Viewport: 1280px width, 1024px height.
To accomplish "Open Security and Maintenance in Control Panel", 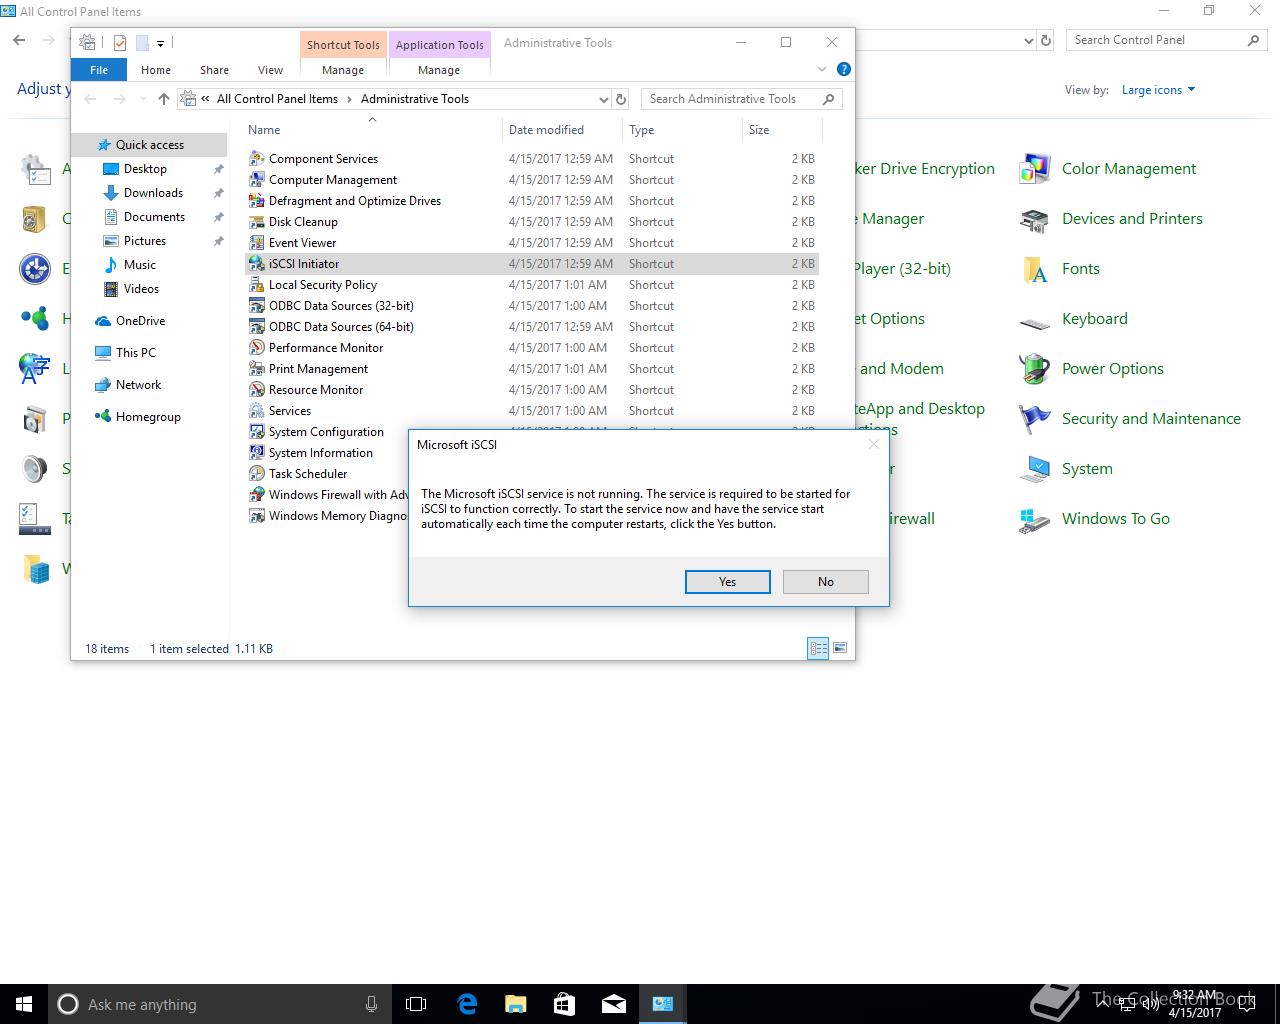I will [1130, 419].
